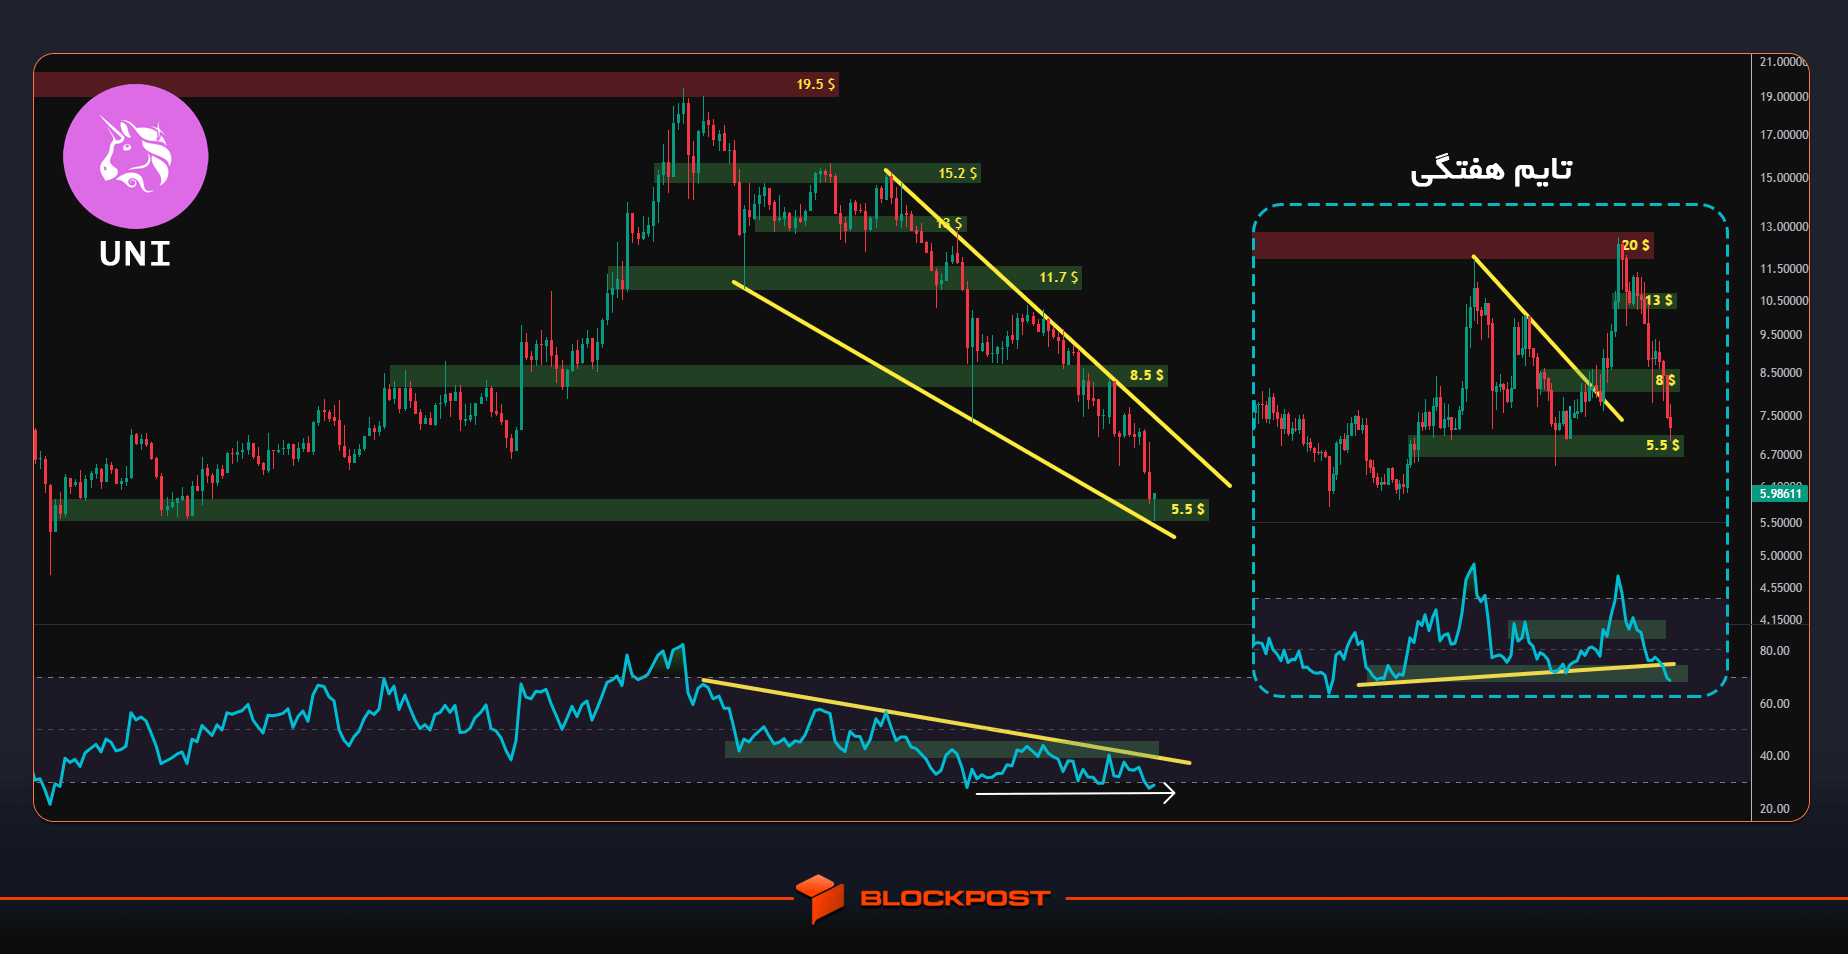Screen dimensions: 1848x954
Task: Select the 8.5 $ support label
Action: (x=1147, y=375)
